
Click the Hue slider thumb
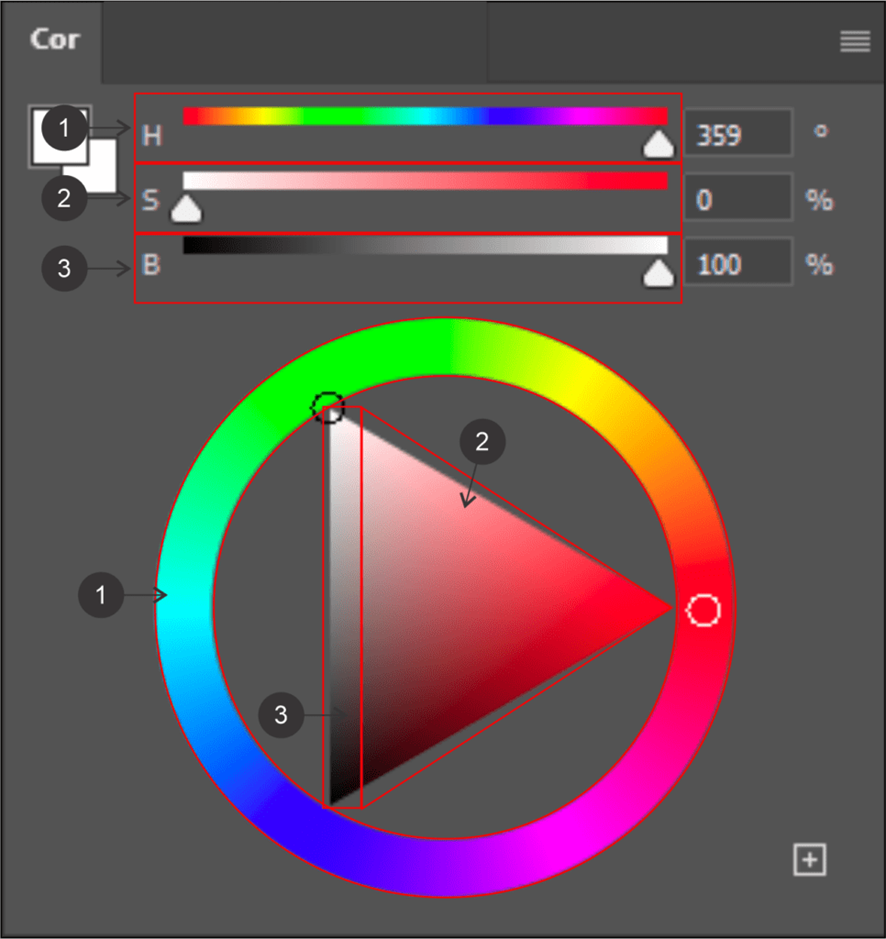click(x=658, y=145)
